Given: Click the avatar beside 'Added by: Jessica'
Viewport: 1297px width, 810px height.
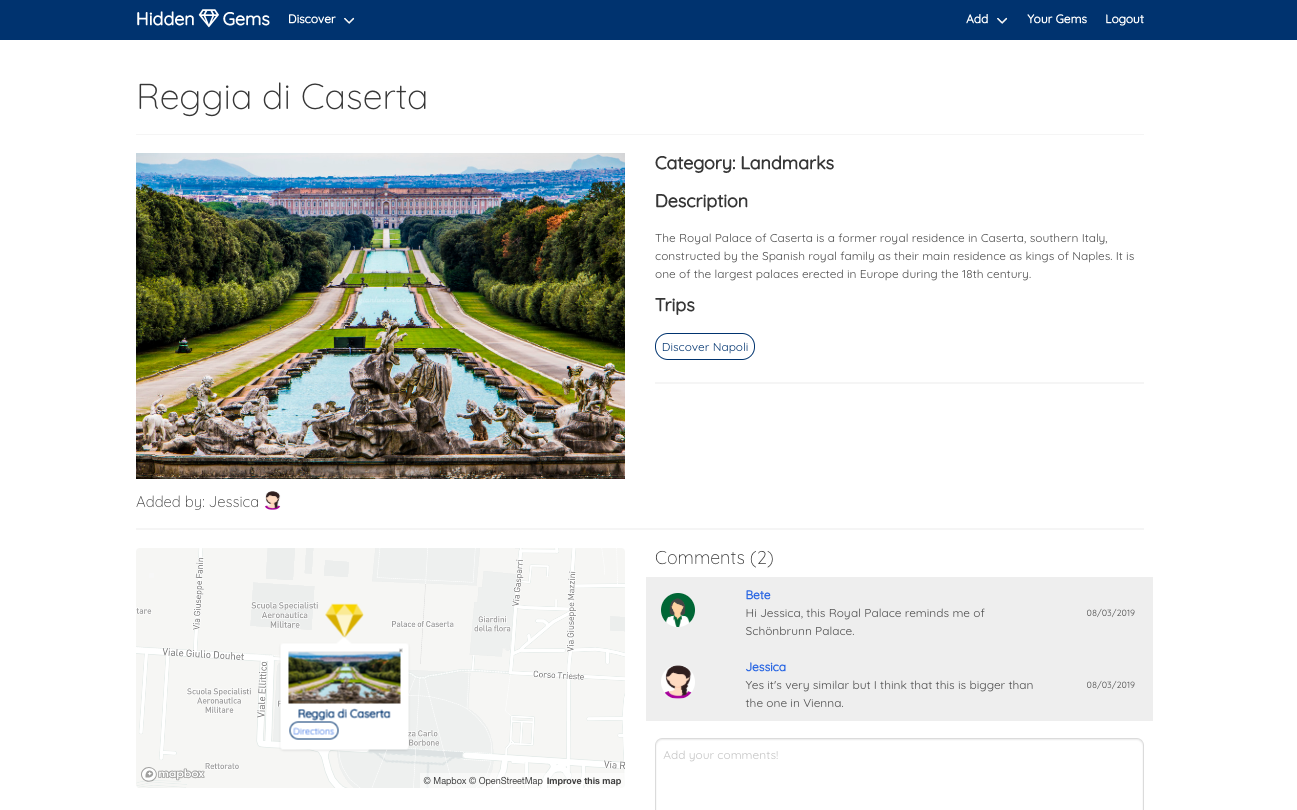Looking at the screenshot, I should click(272, 500).
